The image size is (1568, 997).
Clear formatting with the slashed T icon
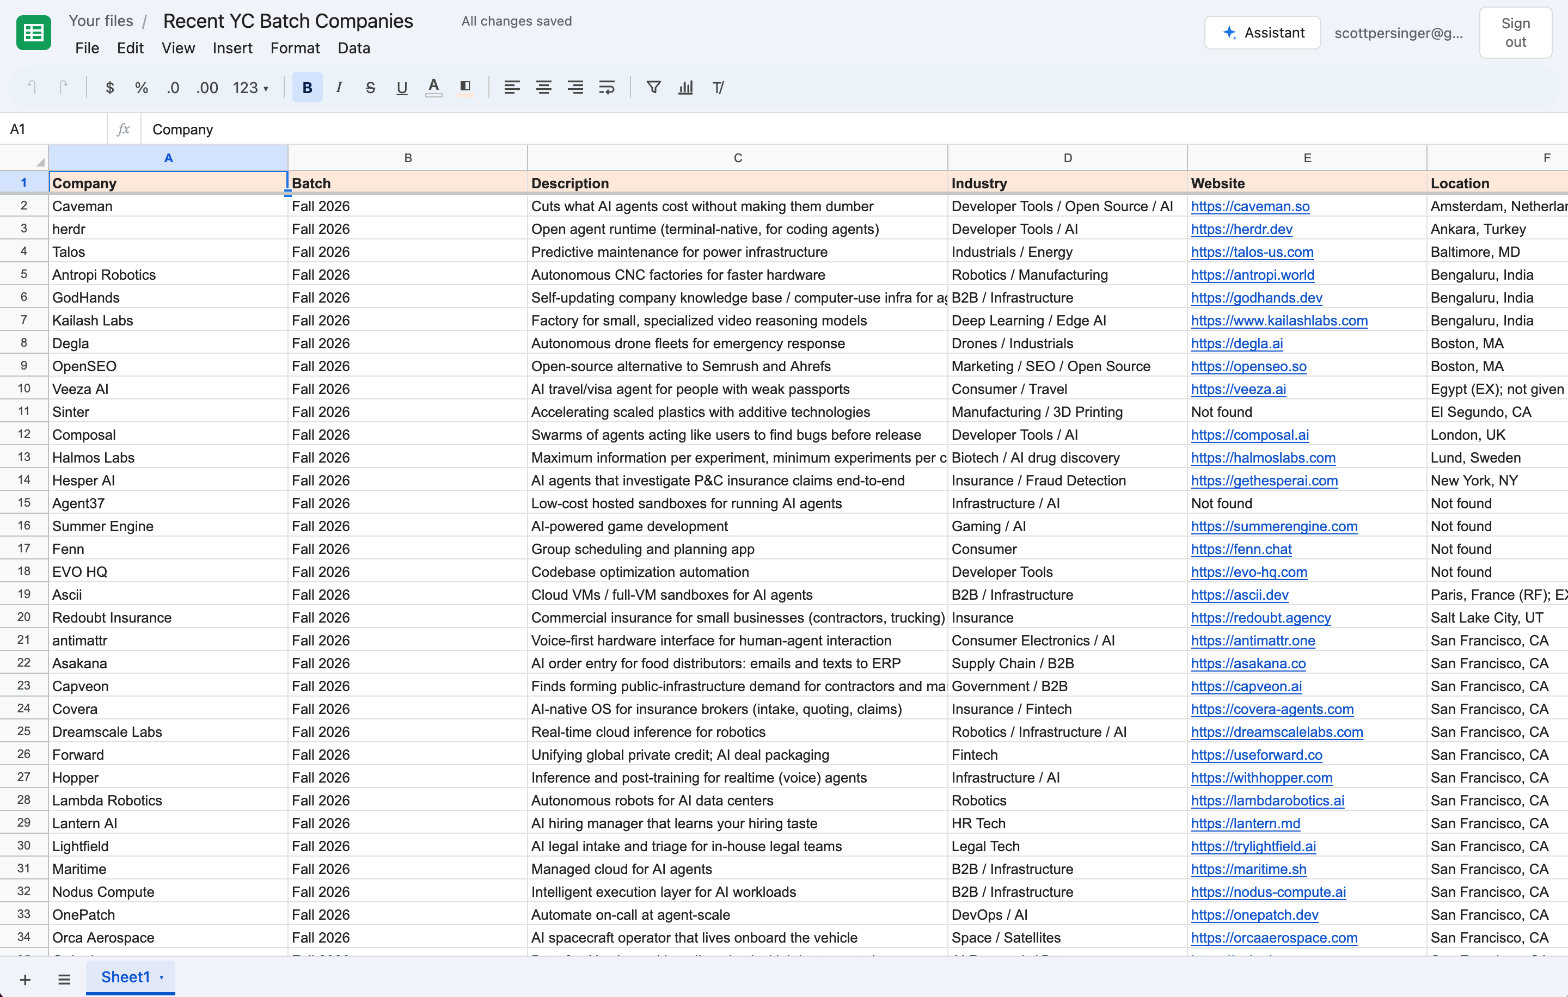pos(718,88)
